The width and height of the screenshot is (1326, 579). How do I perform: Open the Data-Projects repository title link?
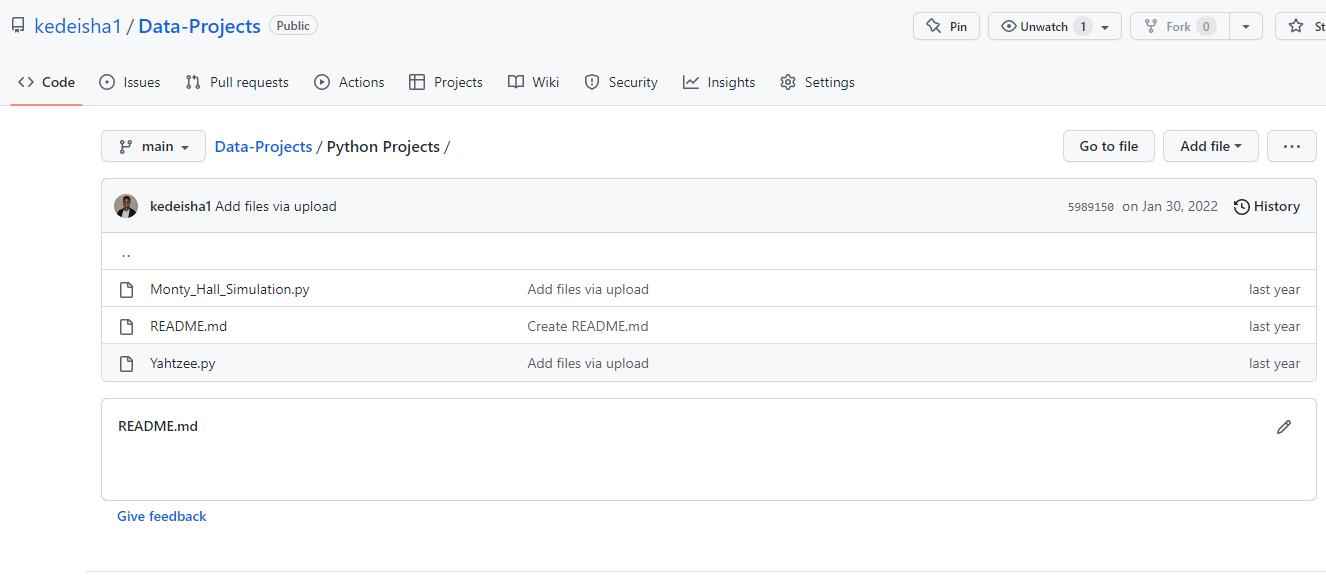(199, 26)
